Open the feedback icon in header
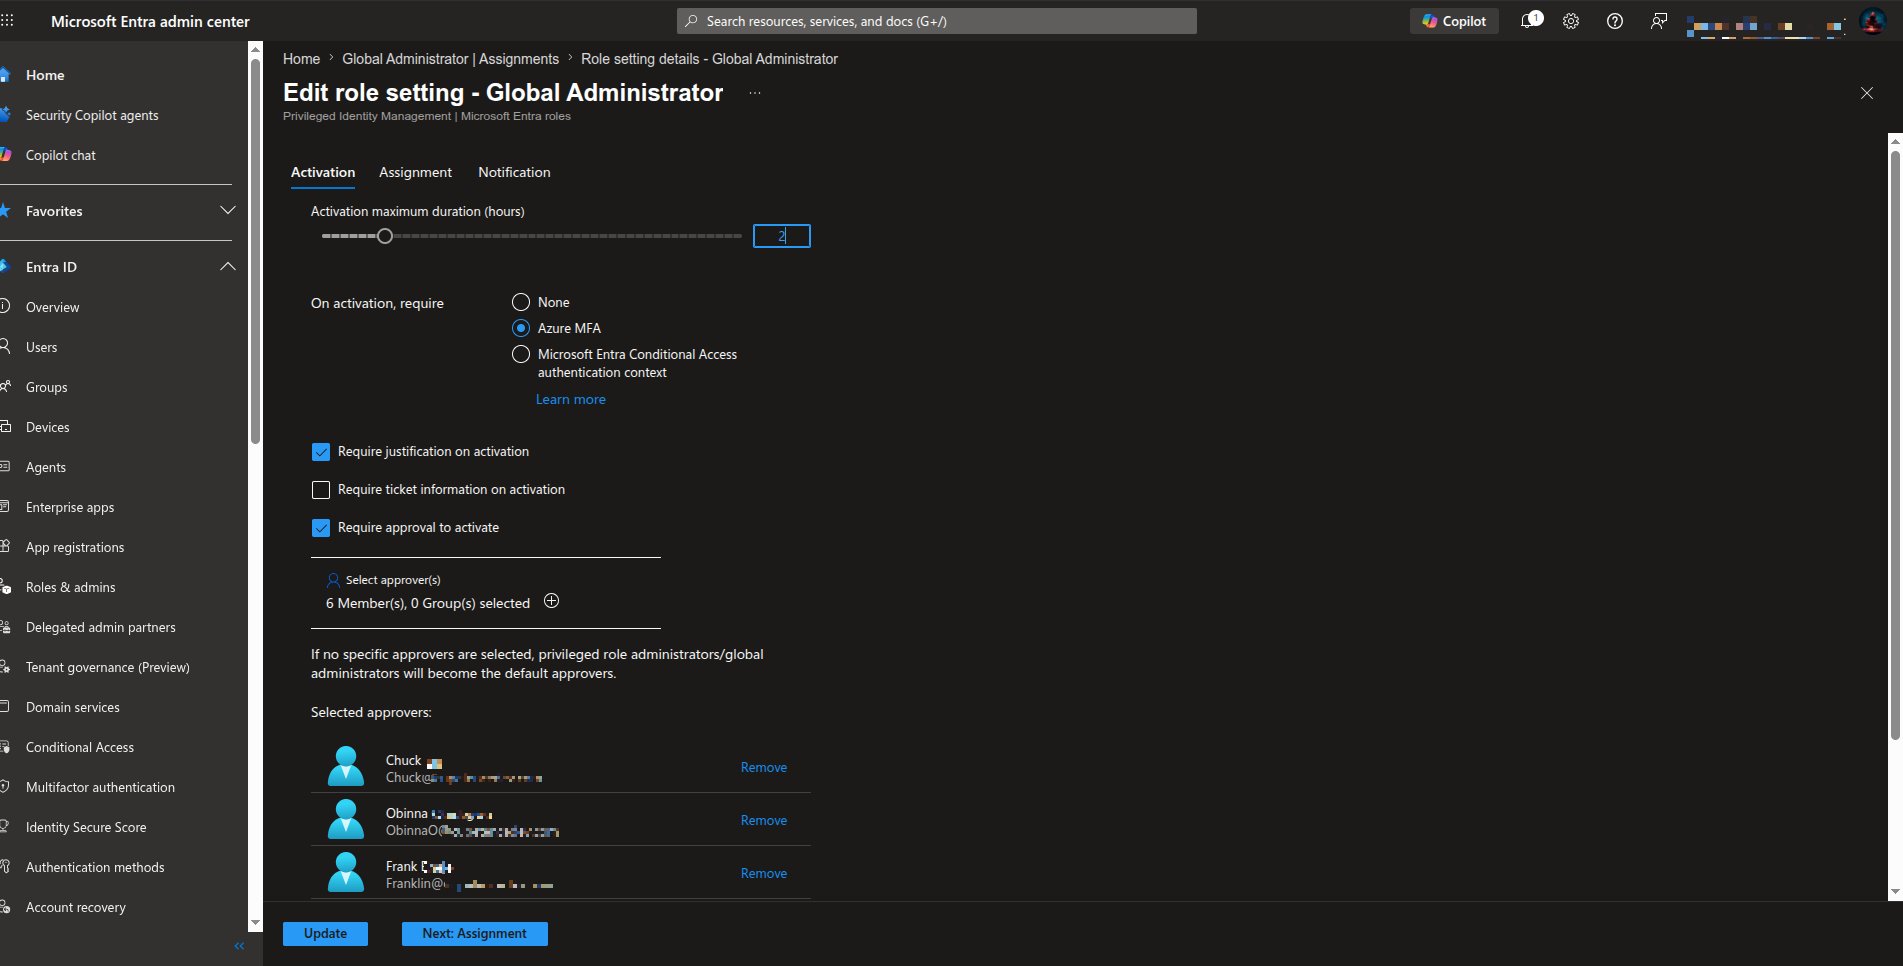 tap(1658, 21)
